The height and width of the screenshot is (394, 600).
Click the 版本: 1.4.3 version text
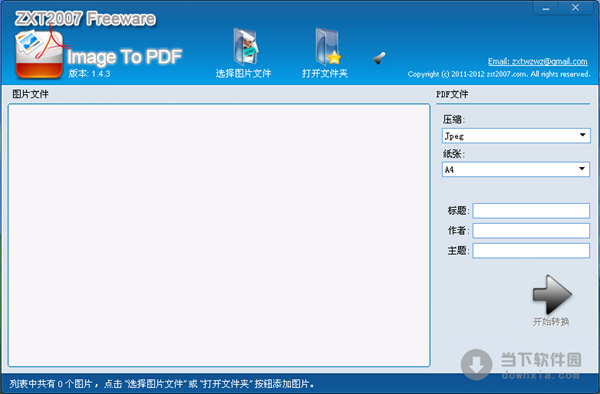tap(90, 73)
